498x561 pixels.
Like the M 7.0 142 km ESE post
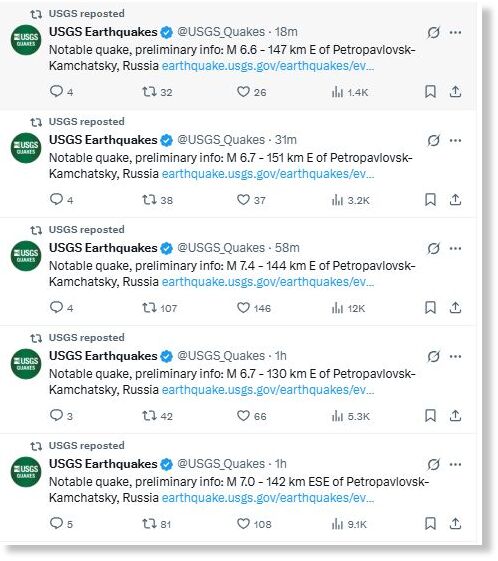pos(254,524)
